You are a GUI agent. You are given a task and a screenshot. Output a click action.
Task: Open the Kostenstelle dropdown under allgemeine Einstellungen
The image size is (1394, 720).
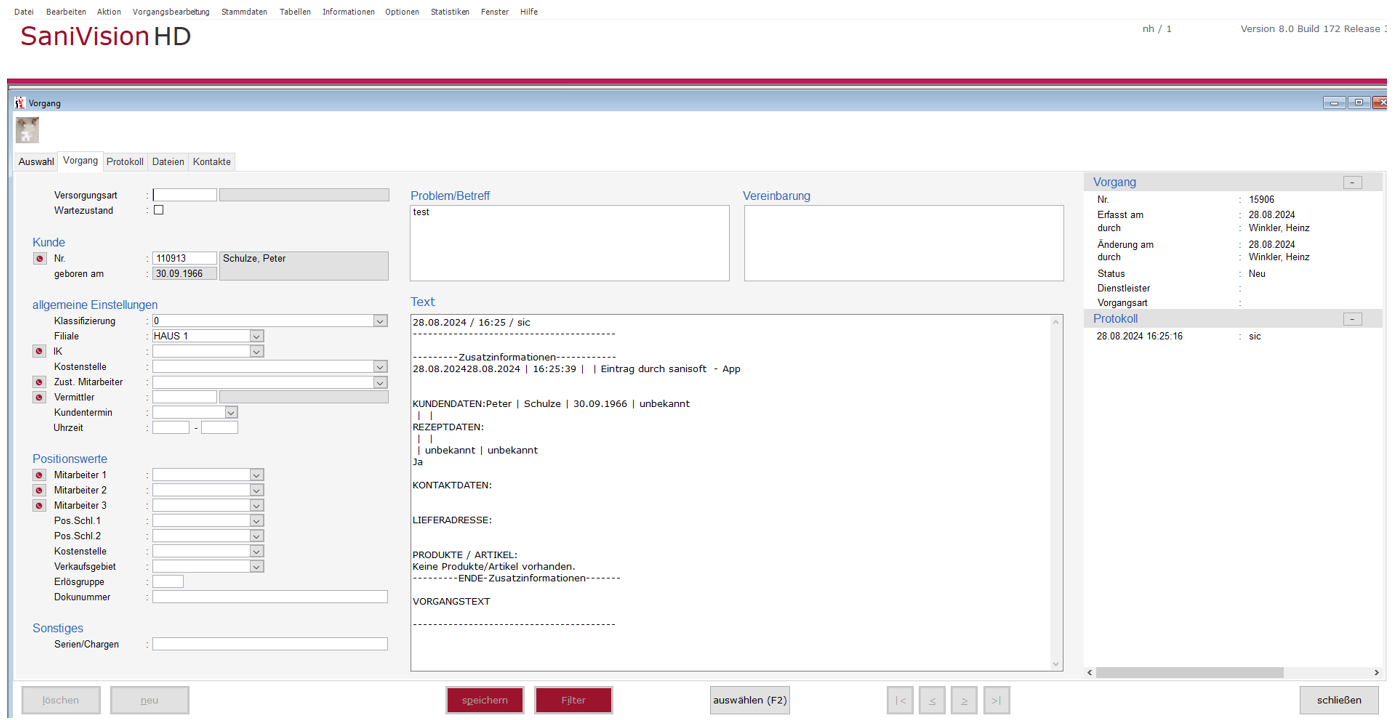(x=380, y=367)
